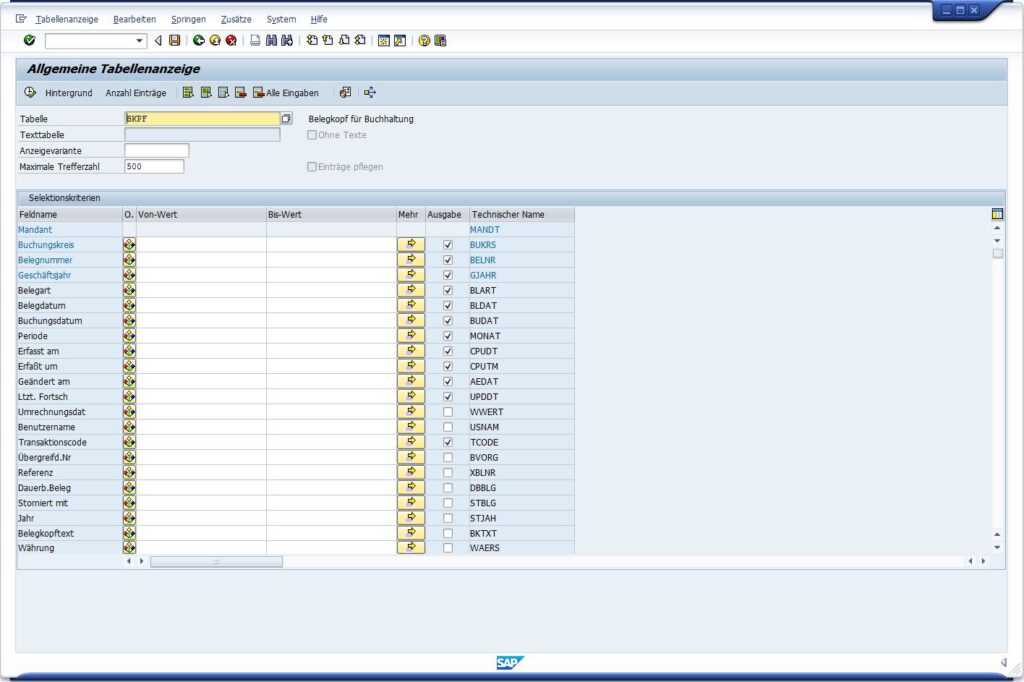Image resolution: width=1024 pixels, height=682 pixels.
Task: Open selection options icon for Belegart row
Action: [129, 290]
